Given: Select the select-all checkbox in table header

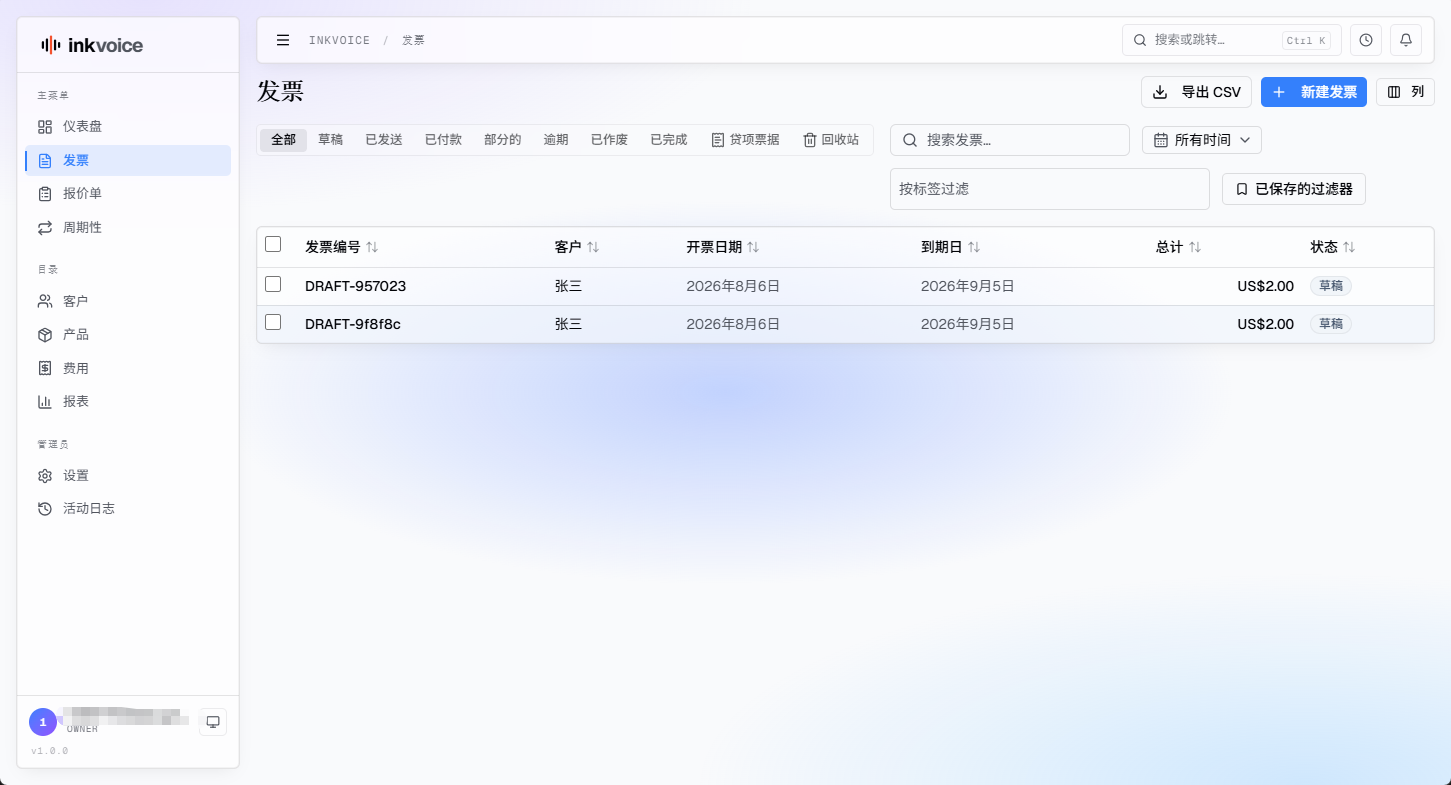Looking at the screenshot, I should point(273,244).
